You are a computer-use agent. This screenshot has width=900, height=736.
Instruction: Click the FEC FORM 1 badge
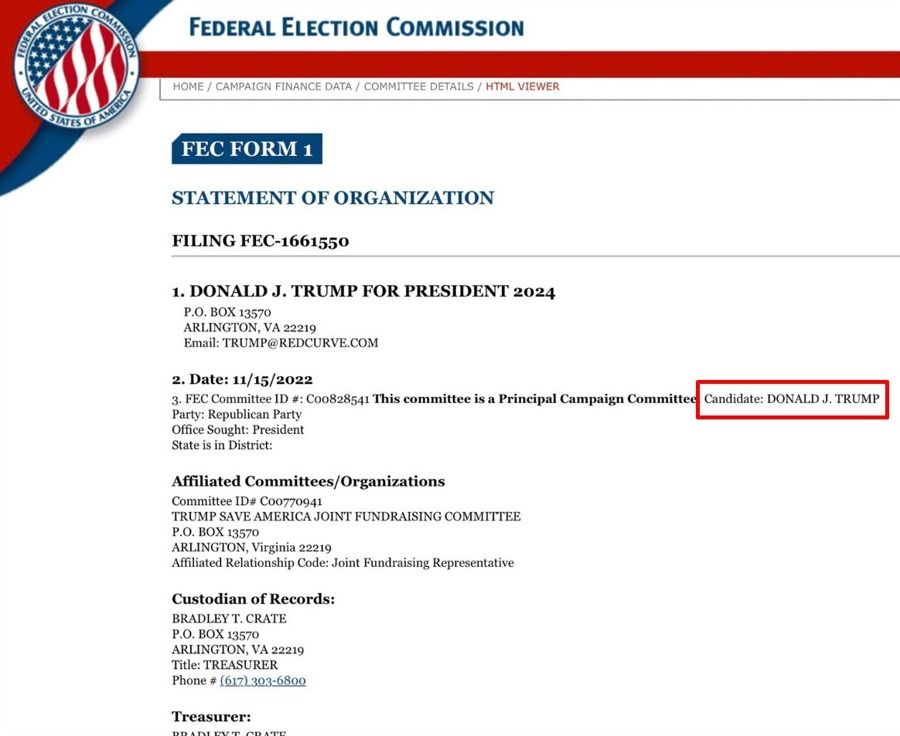247,149
